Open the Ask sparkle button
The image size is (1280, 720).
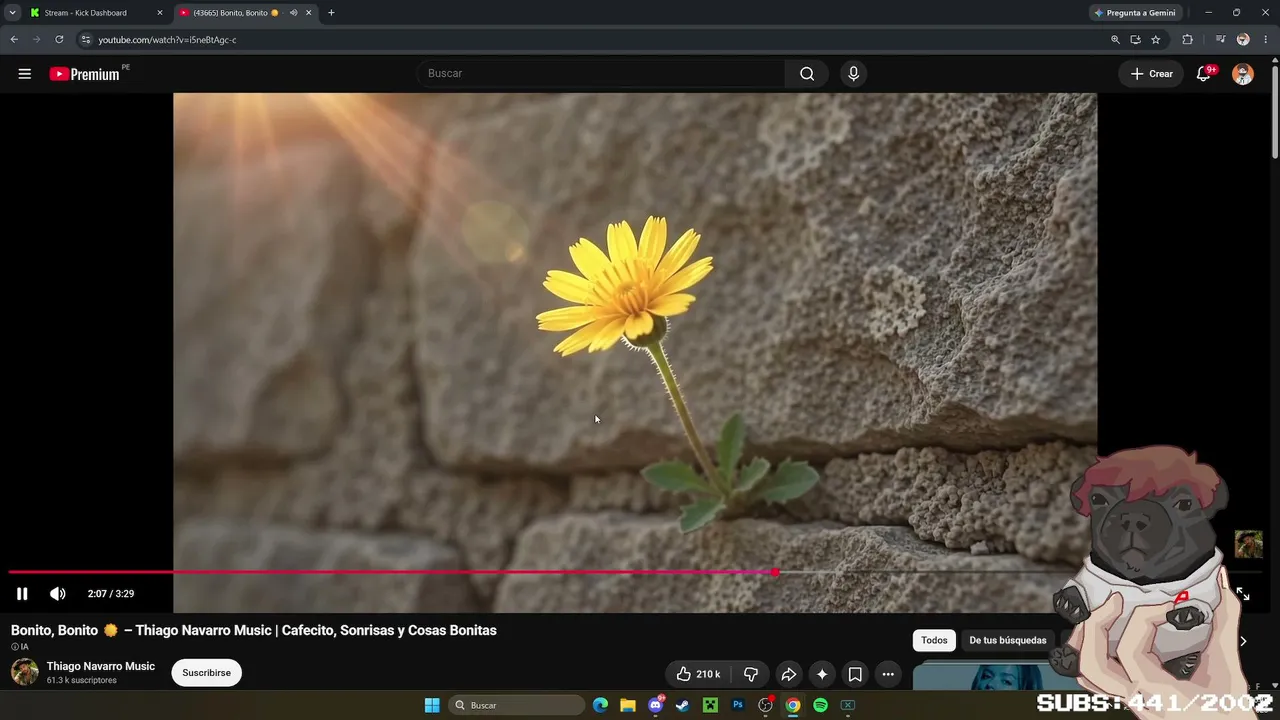822,674
